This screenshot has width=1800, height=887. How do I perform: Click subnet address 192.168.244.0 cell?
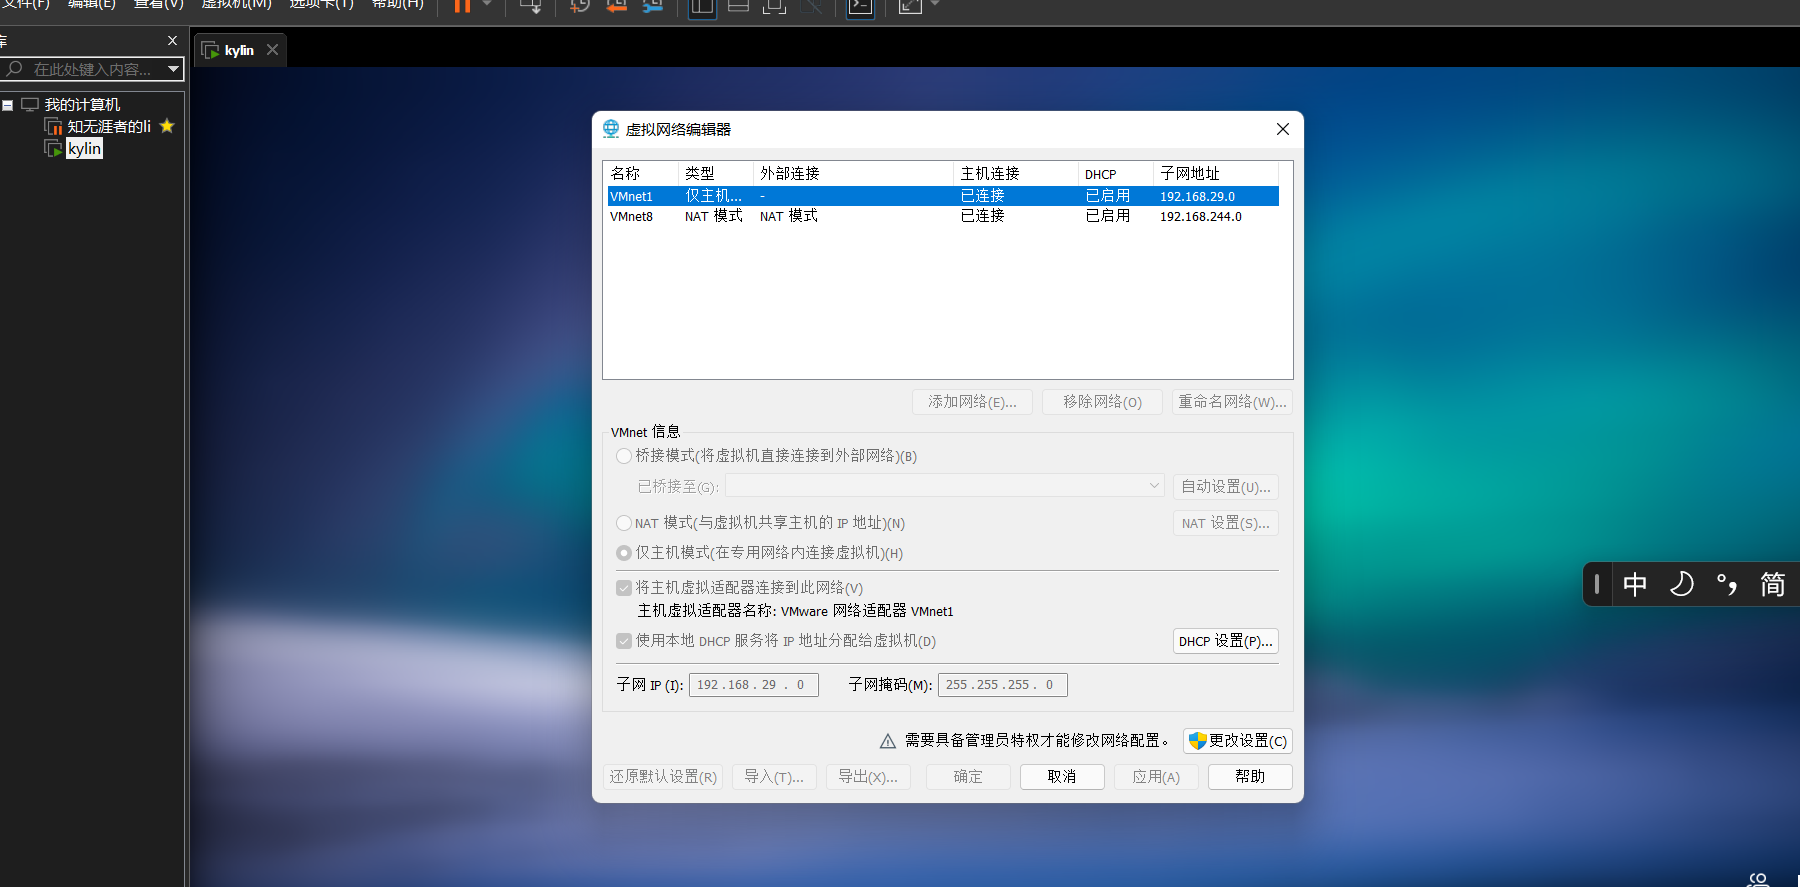1201,216
